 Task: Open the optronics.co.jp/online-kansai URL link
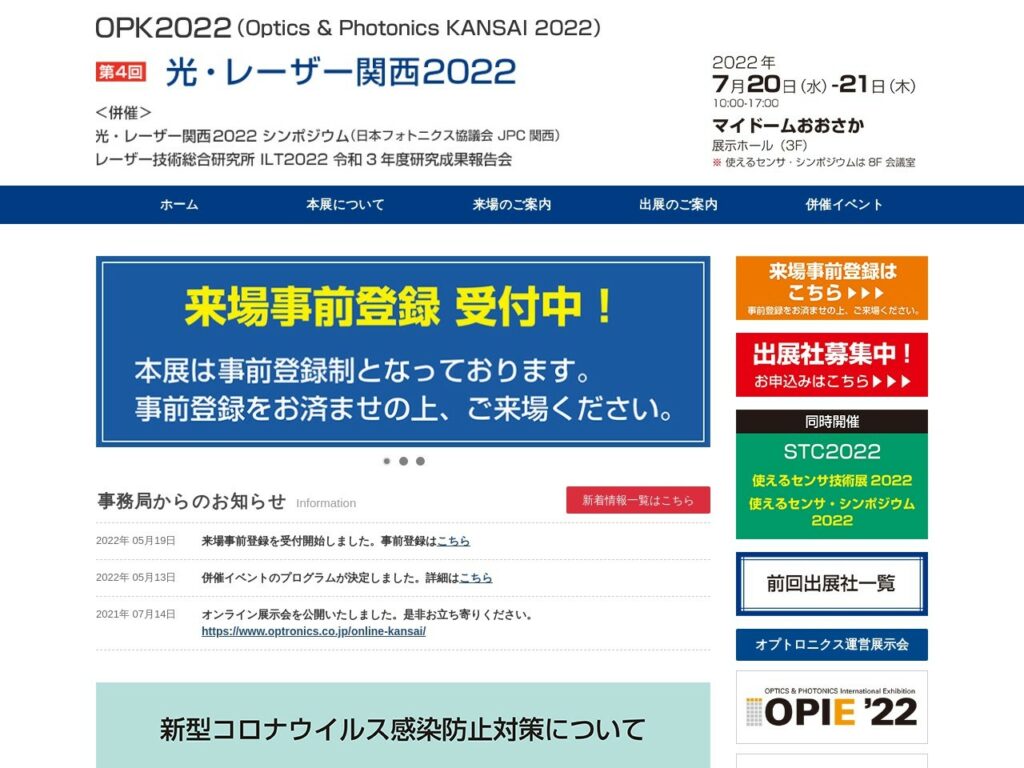click(313, 632)
